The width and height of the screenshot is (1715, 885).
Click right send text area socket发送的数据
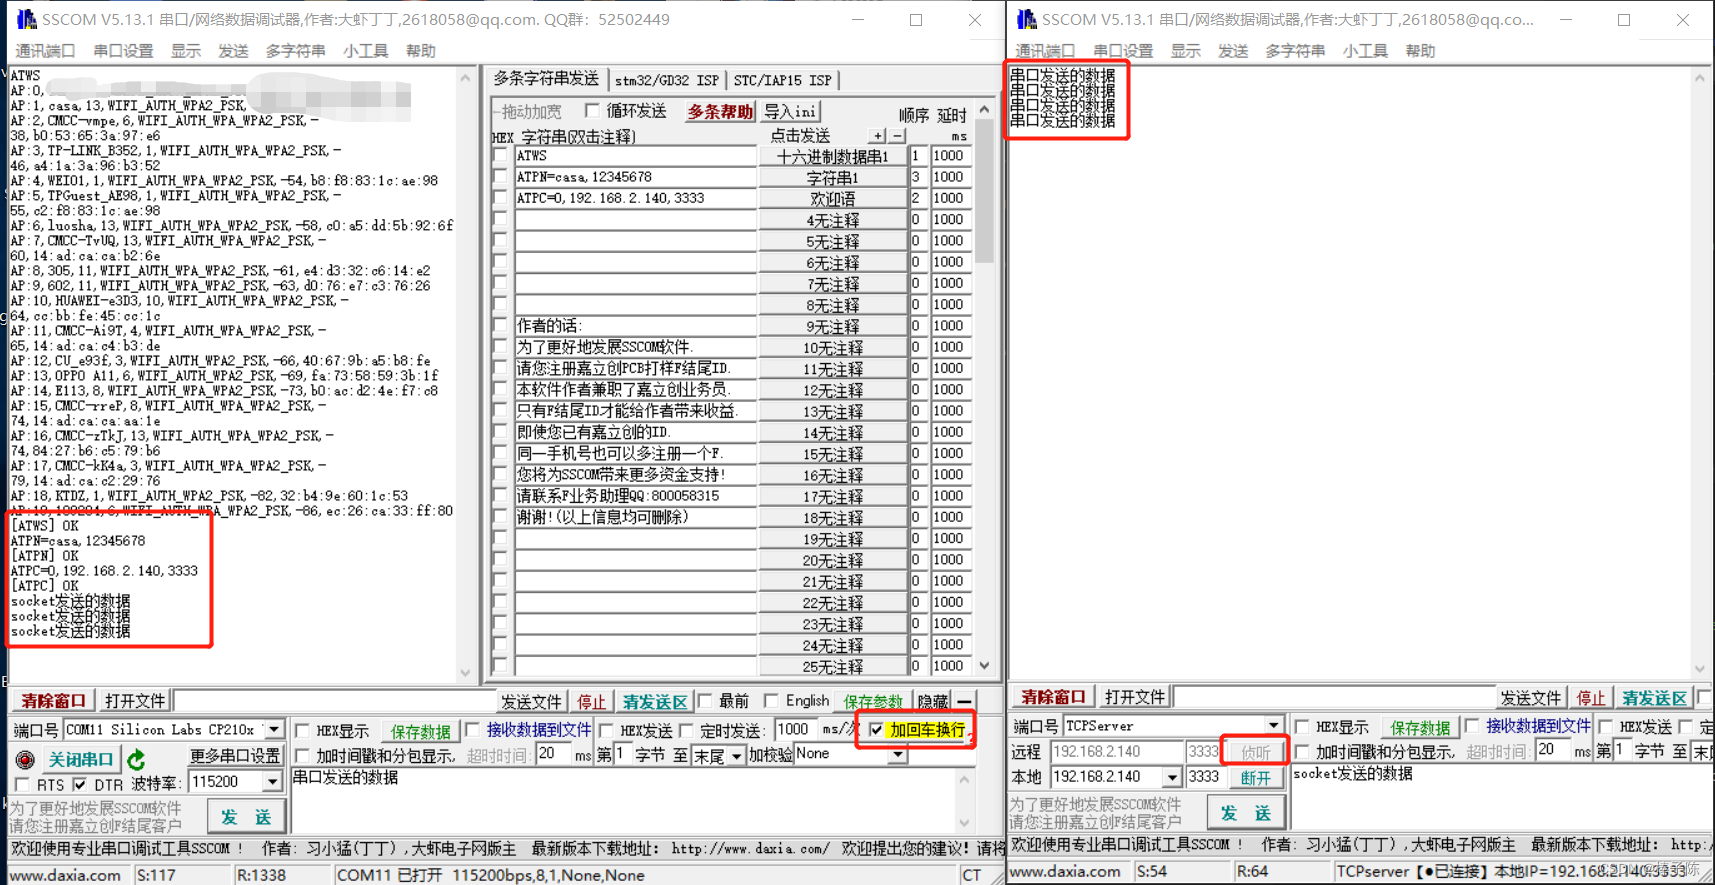point(1500,797)
